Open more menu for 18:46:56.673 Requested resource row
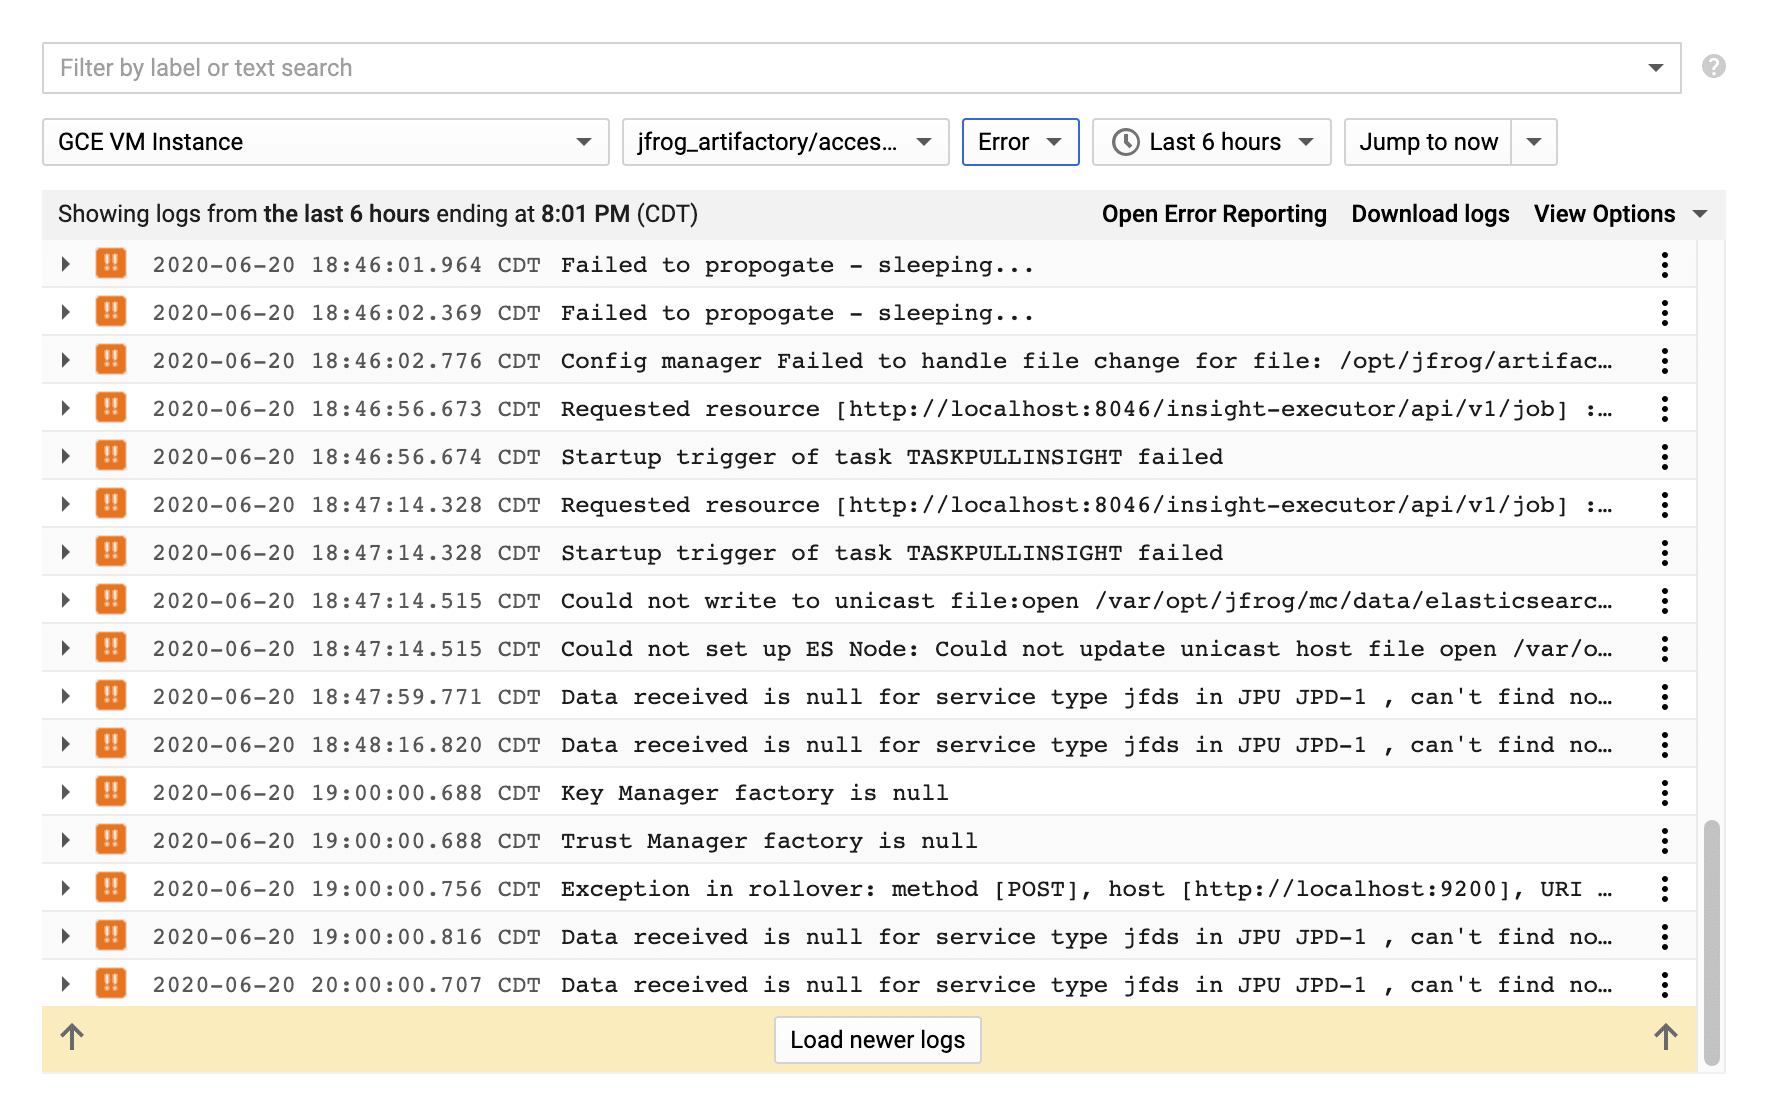Image resolution: width=1768 pixels, height=1116 pixels. point(1665,408)
